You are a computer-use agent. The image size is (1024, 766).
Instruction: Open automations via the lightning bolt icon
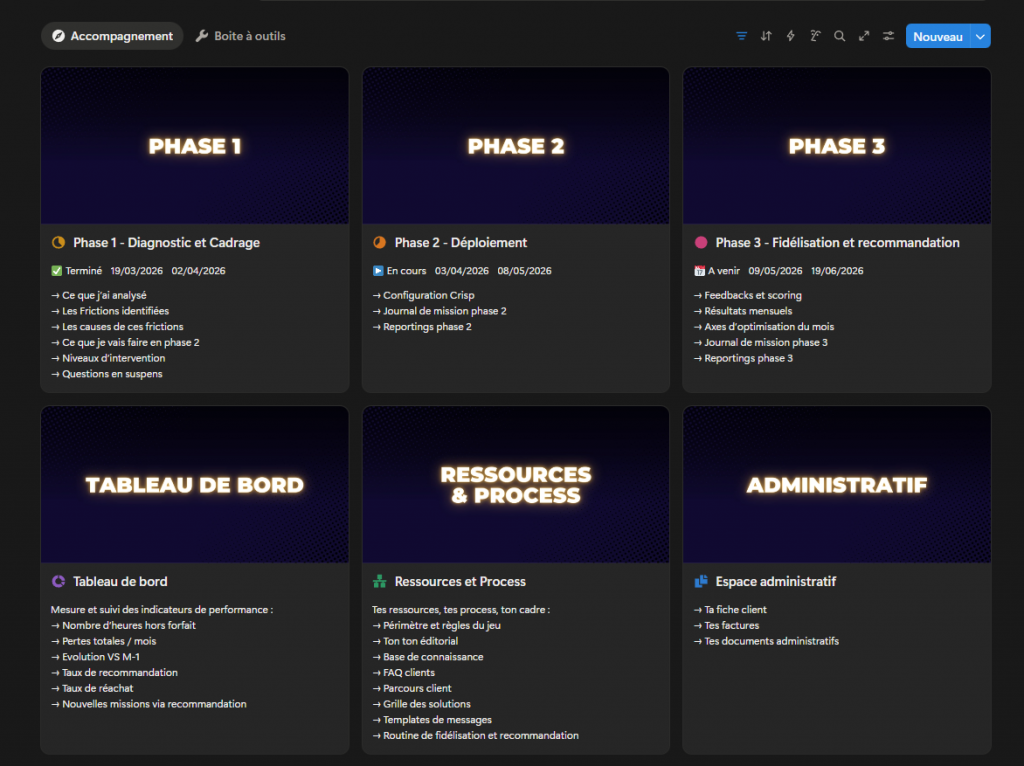790,36
